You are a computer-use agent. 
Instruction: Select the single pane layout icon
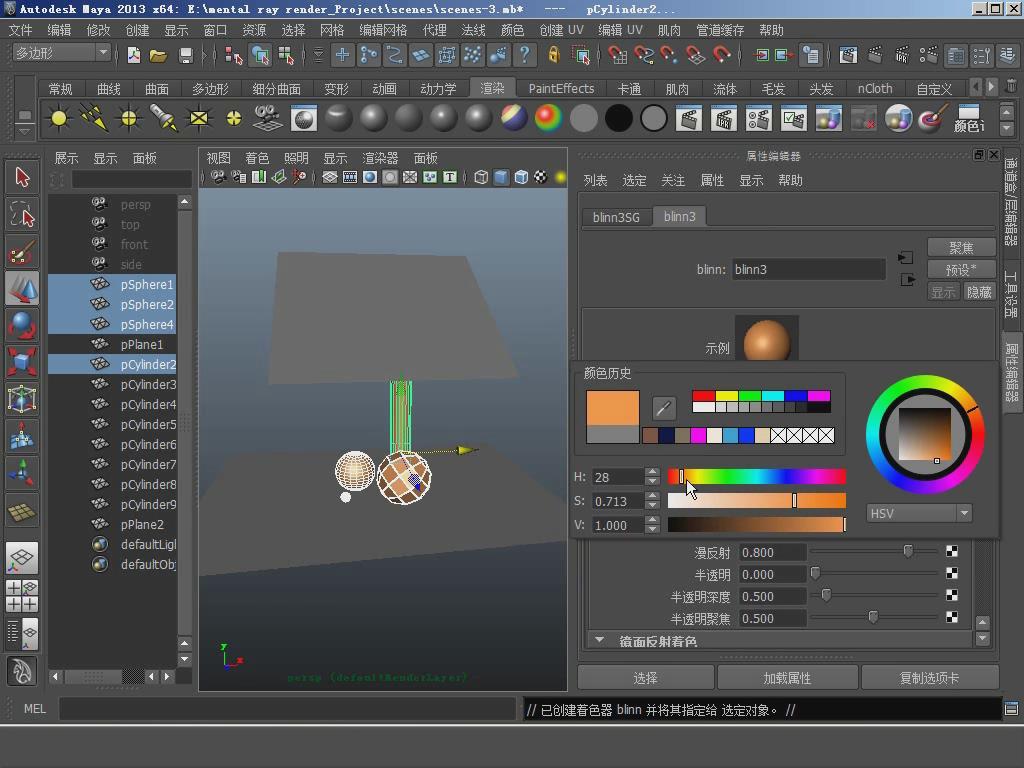(22, 558)
